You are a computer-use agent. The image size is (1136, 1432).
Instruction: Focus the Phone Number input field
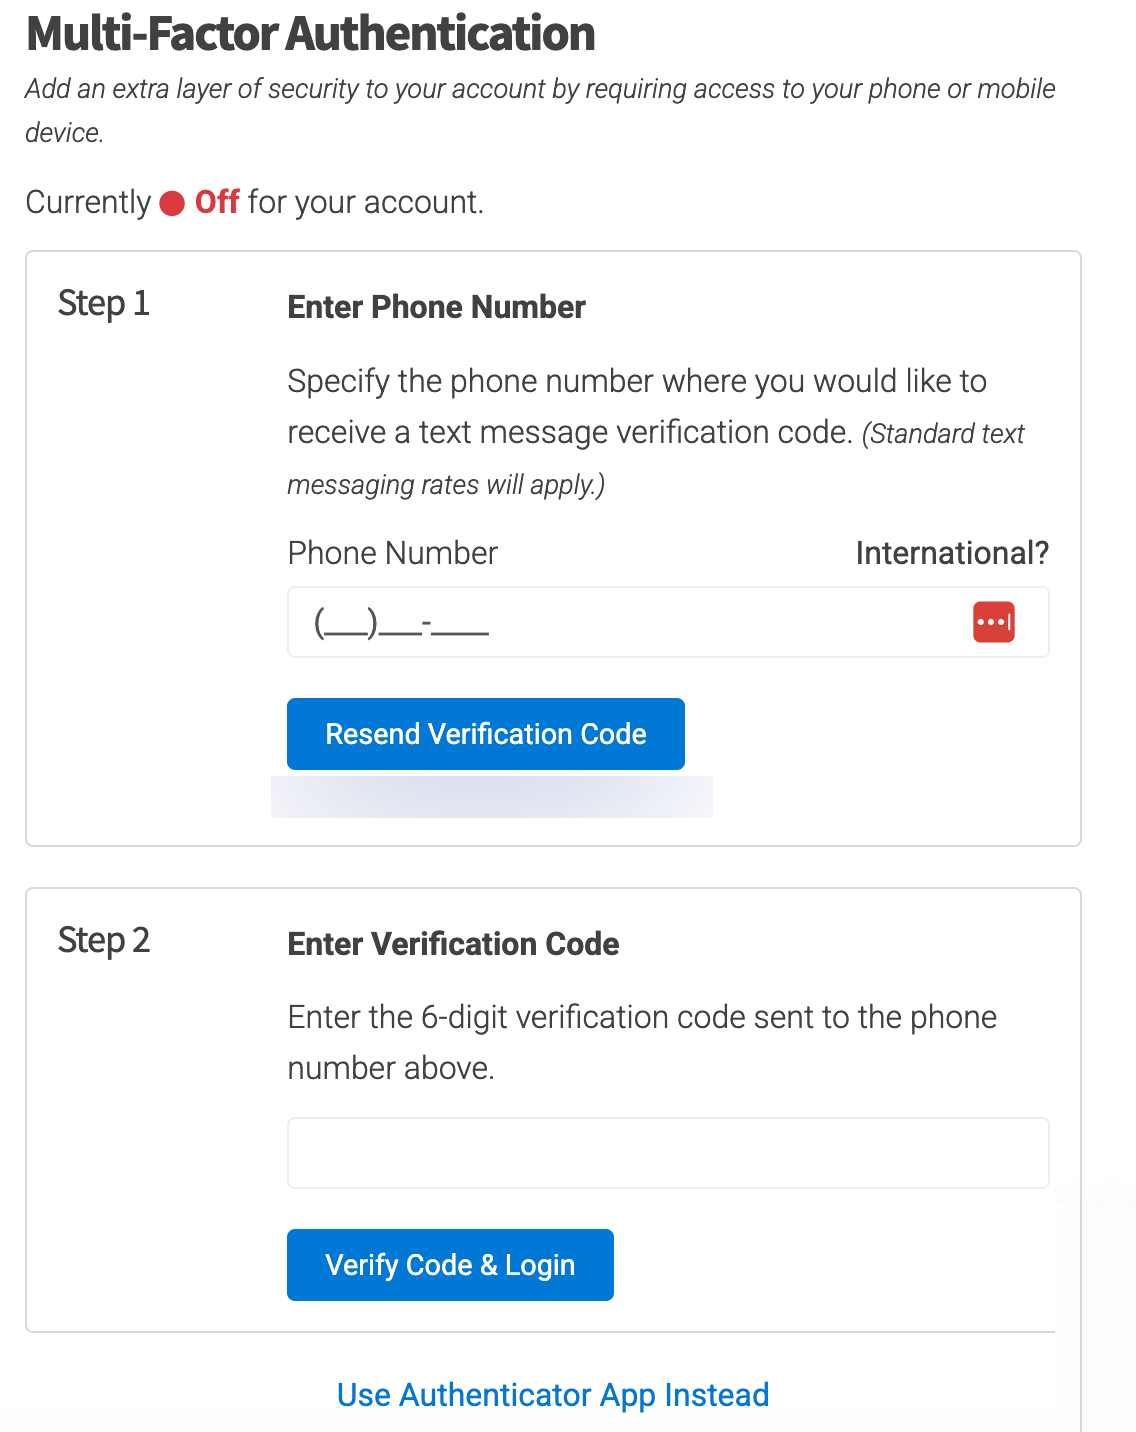point(668,622)
